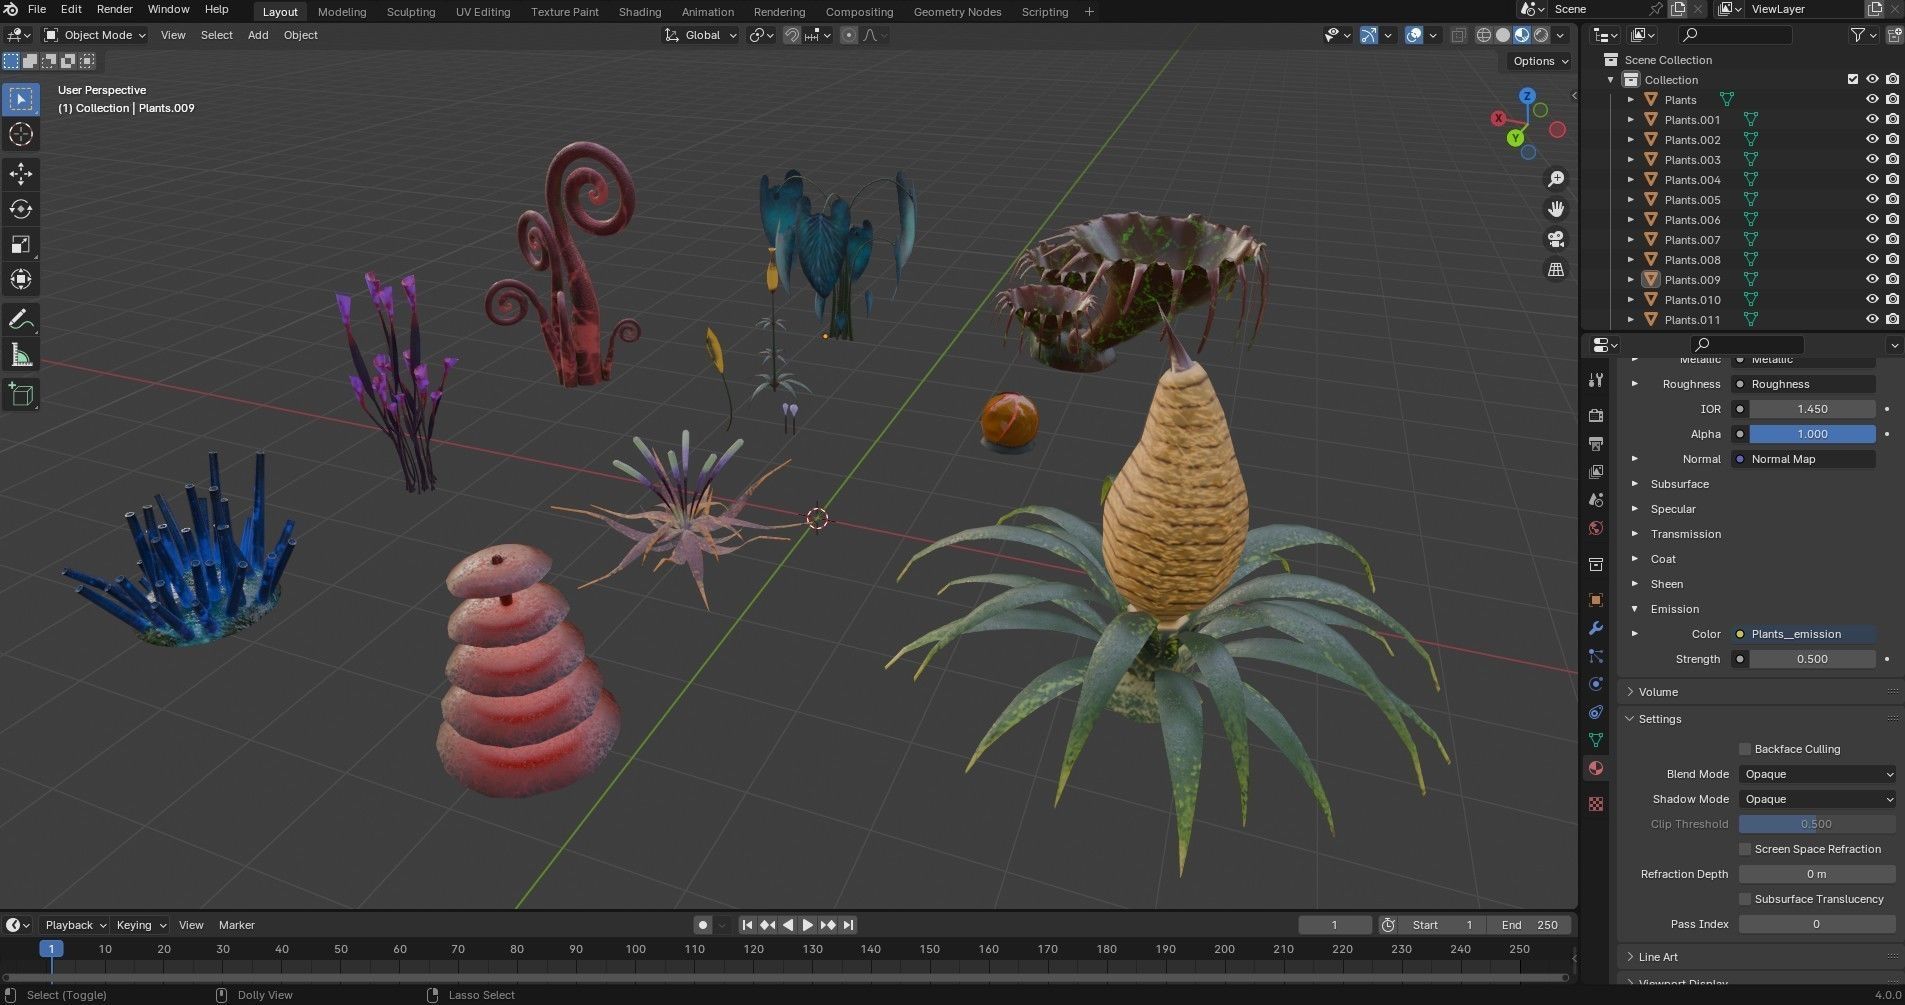
Task: Open the Modifiers properties tab
Action: coord(1596,628)
